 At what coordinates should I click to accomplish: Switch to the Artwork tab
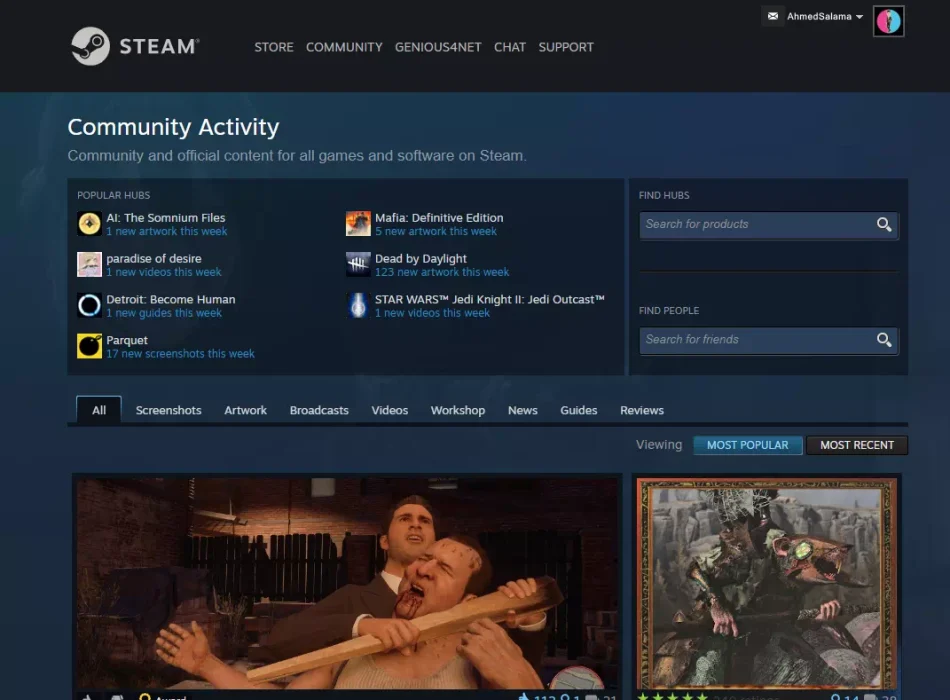tap(245, 410)
